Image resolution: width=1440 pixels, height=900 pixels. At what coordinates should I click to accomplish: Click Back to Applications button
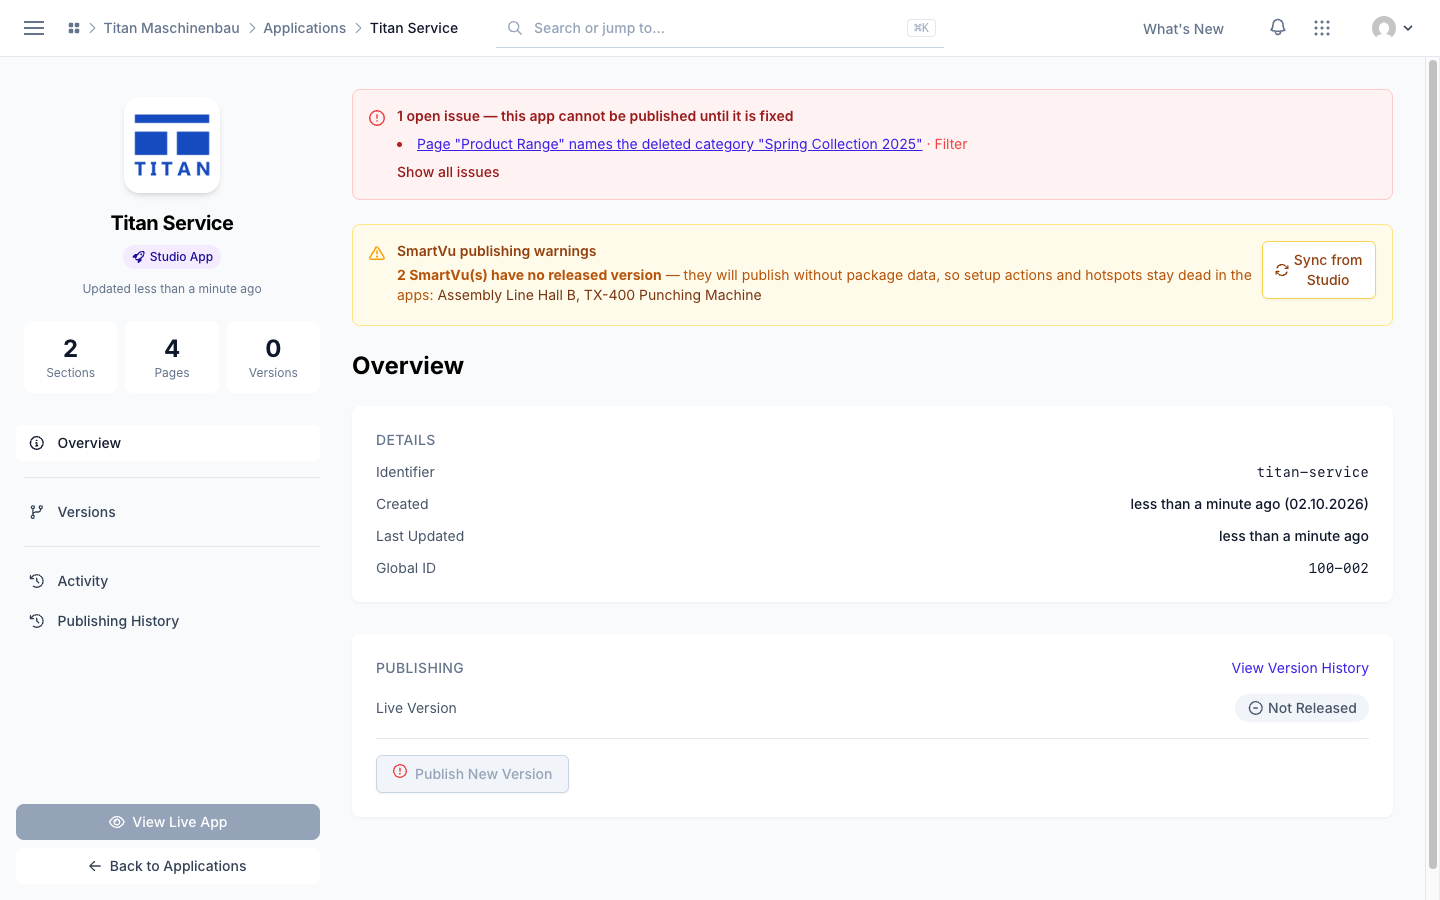click(x=168, y=866)
